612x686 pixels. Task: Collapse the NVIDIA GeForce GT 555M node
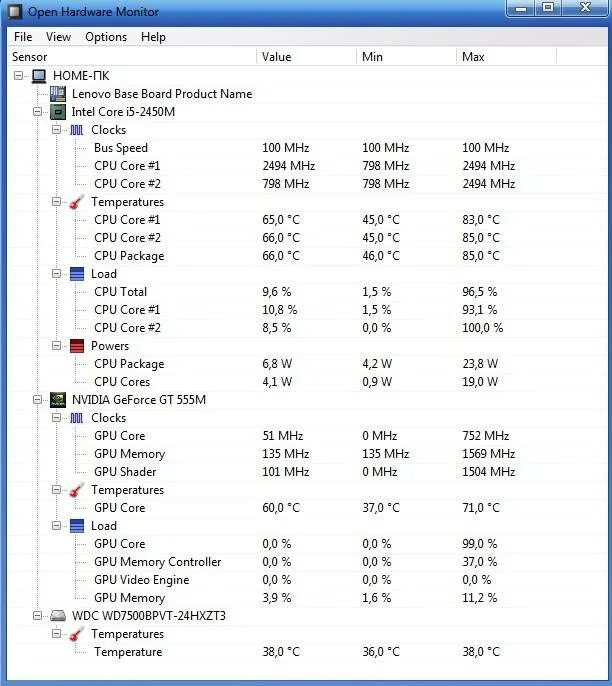click(38, 399)
